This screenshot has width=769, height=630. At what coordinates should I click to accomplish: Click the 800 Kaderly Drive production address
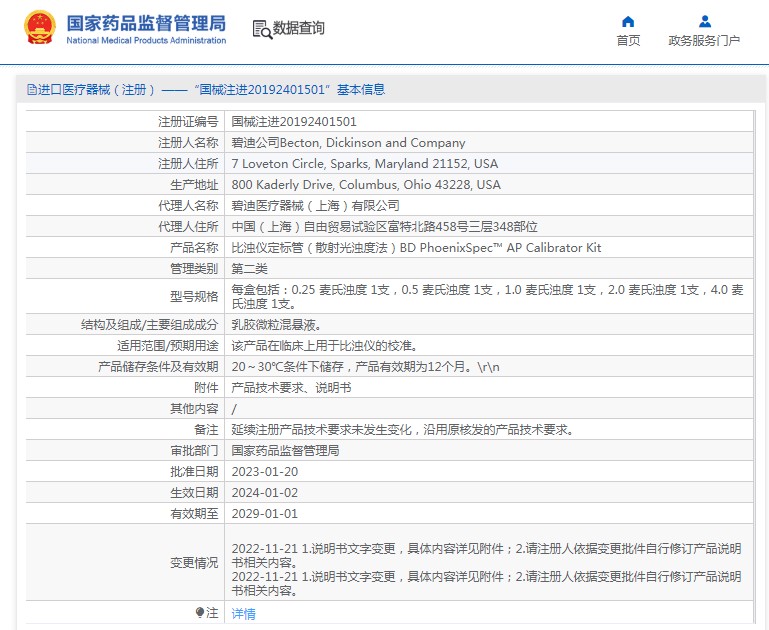(x=366, y=185)
